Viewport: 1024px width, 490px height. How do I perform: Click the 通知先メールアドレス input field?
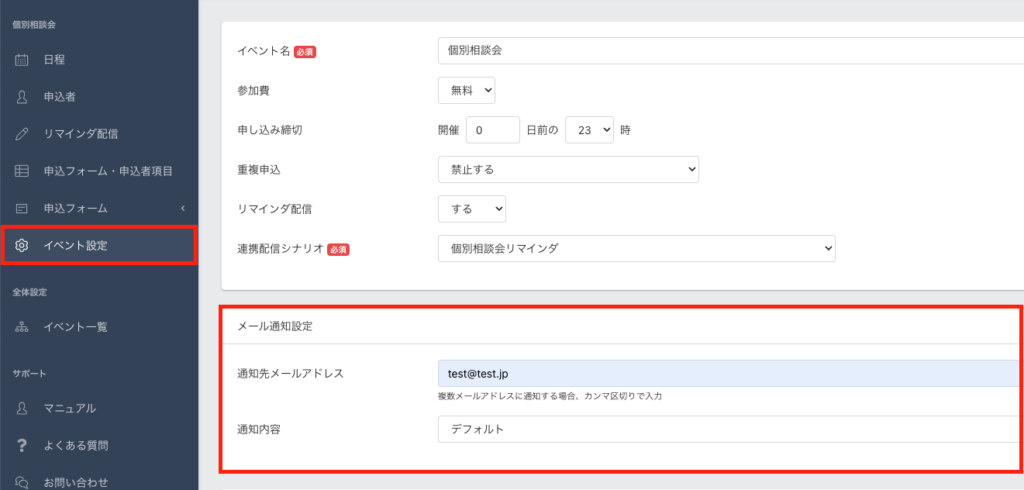coord(731,373)
